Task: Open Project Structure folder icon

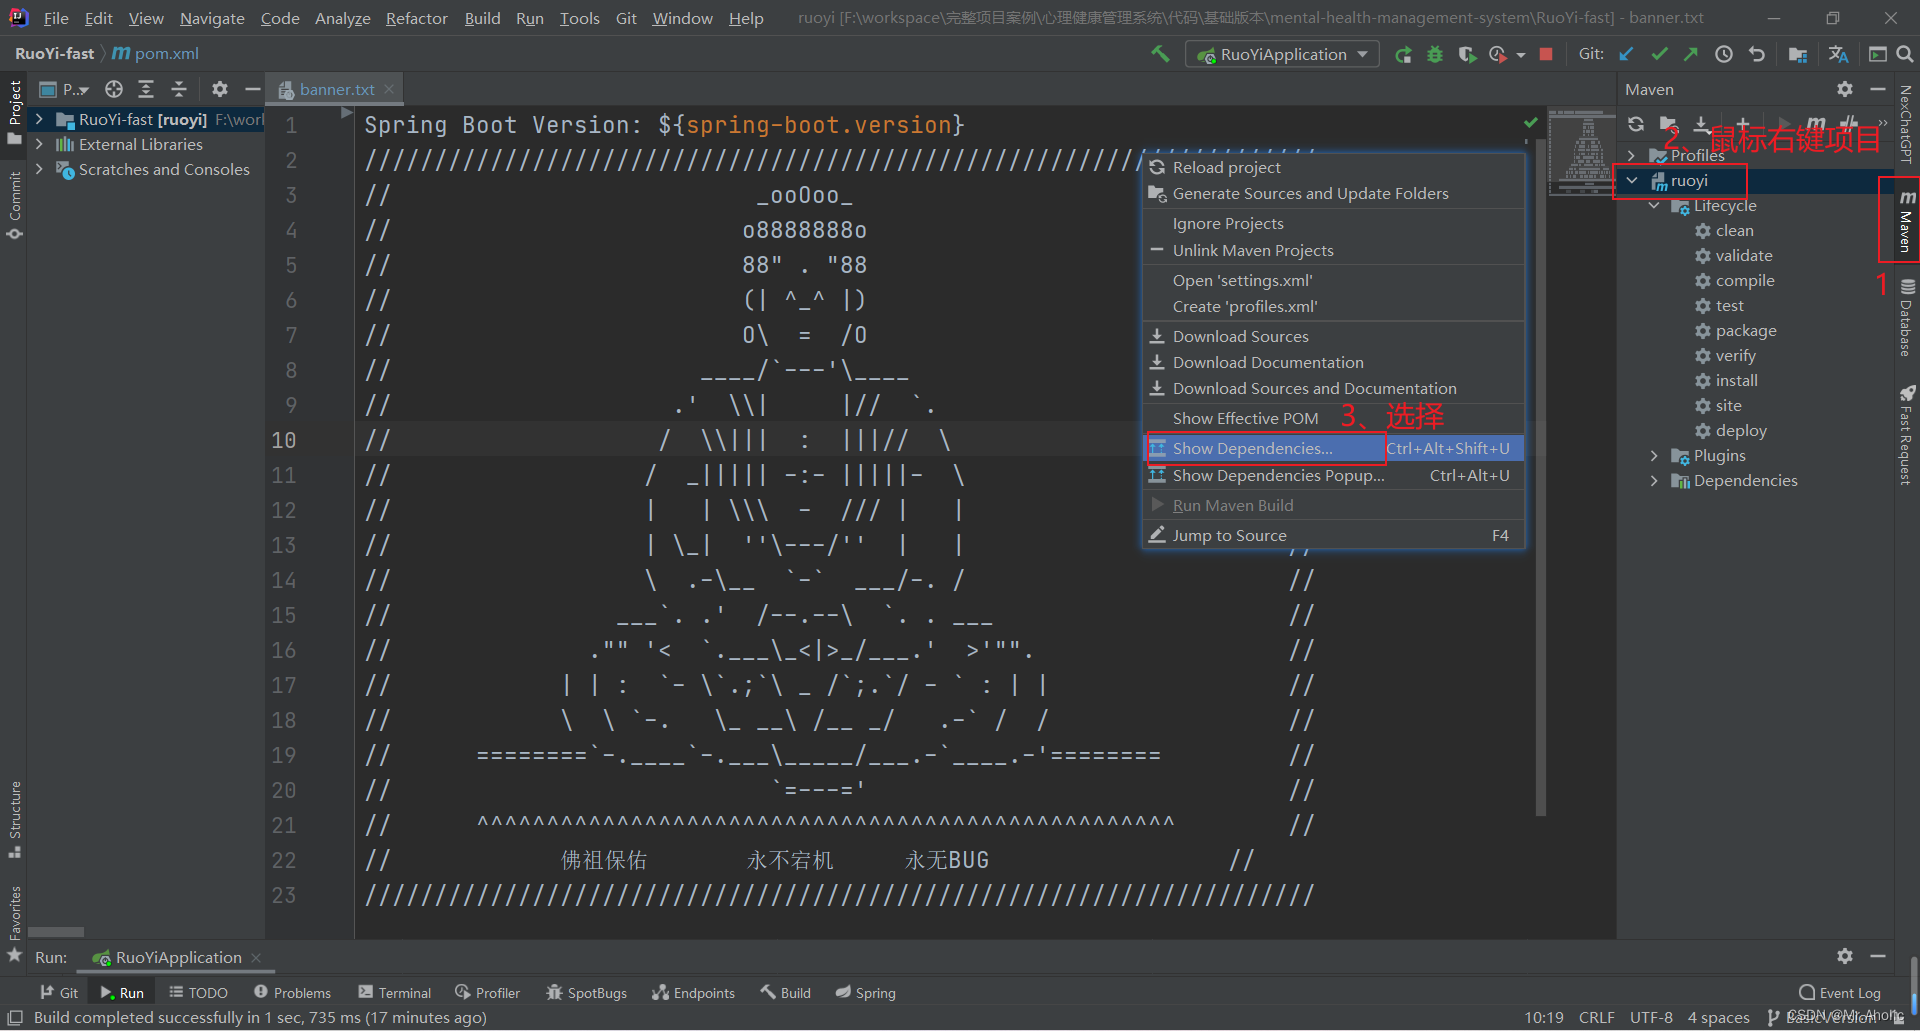Action: coord(1797,54)
